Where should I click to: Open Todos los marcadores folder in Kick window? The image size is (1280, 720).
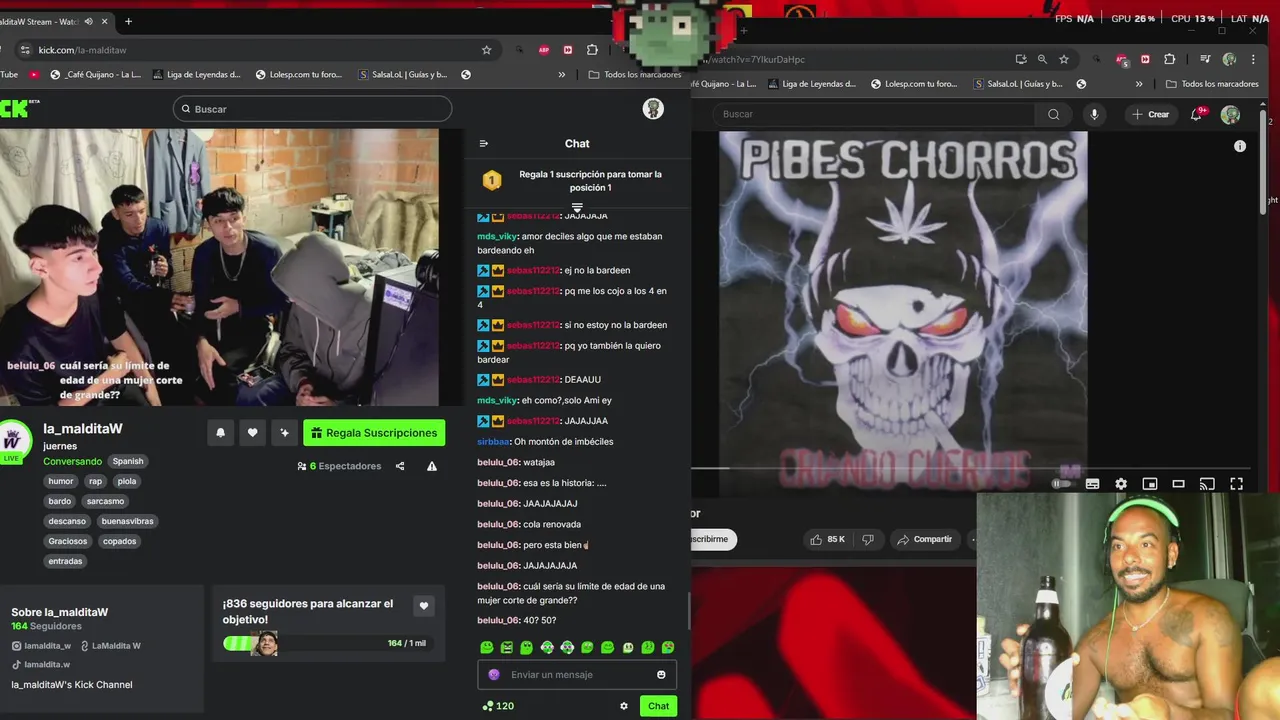coord(635,74)
